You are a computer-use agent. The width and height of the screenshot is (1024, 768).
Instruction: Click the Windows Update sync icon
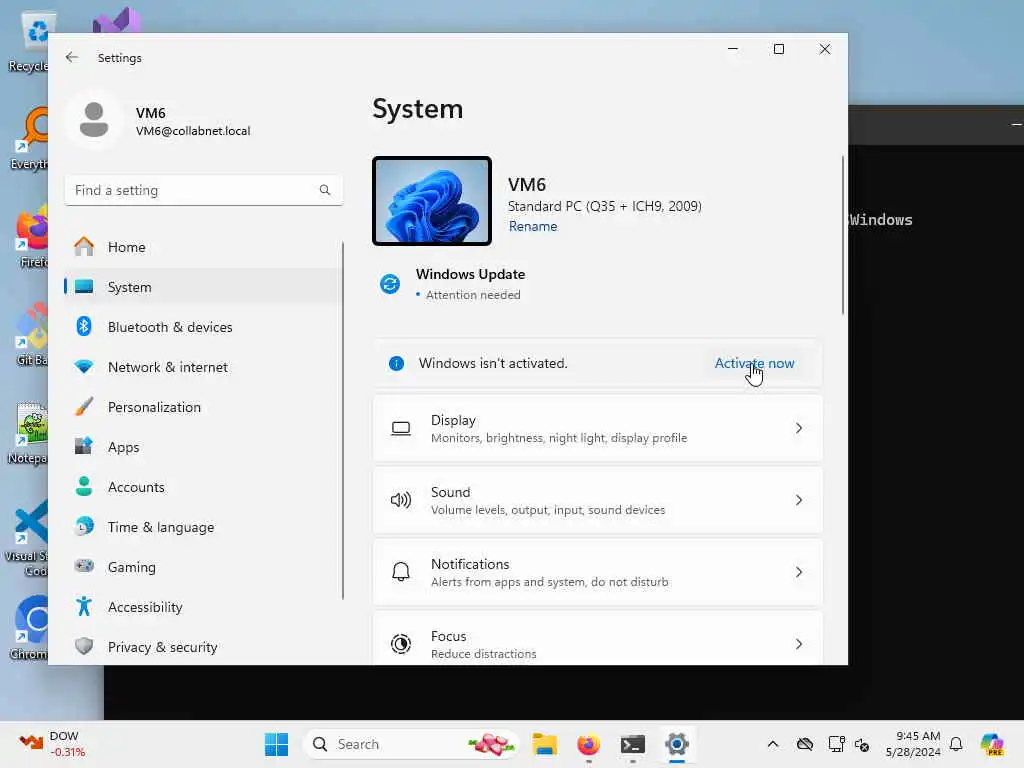(x=390, y=284)
